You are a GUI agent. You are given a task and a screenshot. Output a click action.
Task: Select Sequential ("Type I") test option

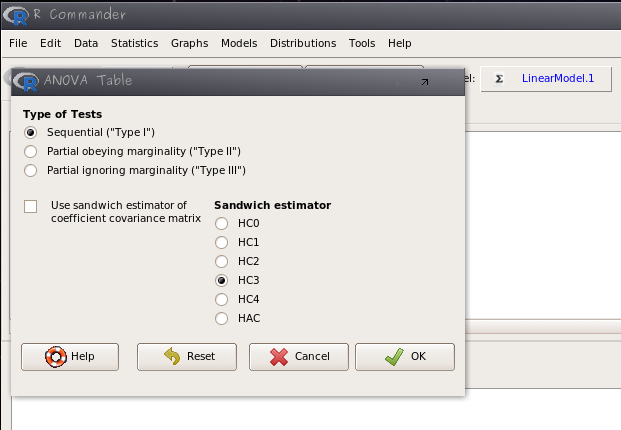click(30, 132)
